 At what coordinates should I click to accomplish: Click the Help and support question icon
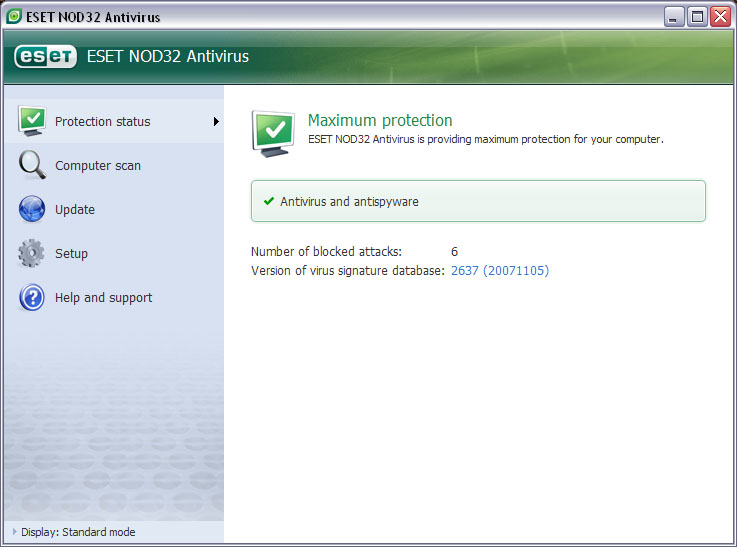(x=32, y=297)
